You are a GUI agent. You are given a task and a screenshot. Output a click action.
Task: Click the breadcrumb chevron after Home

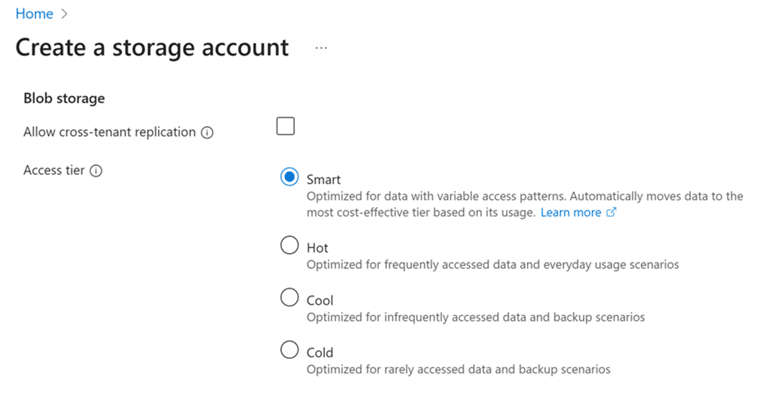point(64,15)
